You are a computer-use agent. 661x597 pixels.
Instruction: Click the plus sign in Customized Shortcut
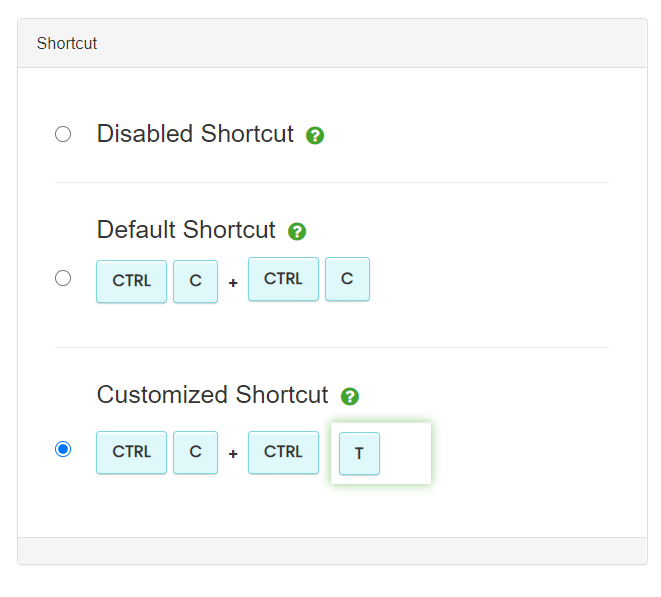(x=233, y=454)
